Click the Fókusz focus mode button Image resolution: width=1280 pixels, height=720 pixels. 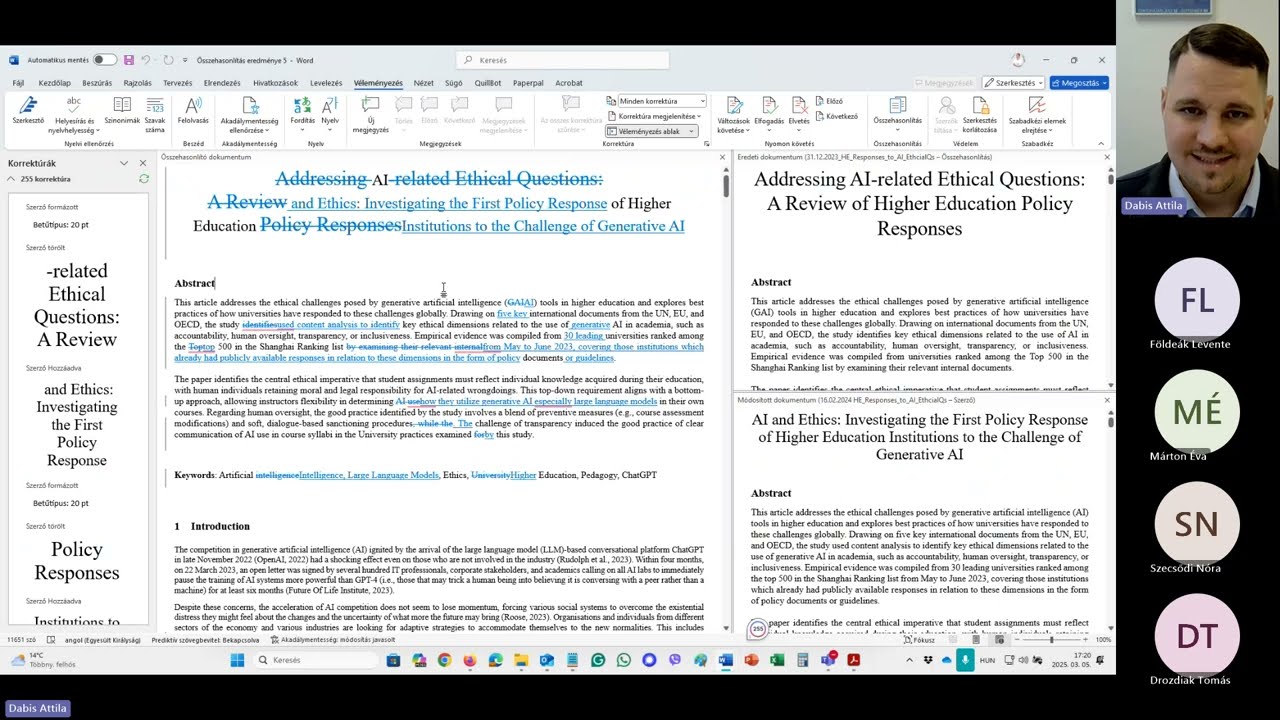tap(918, 640)
